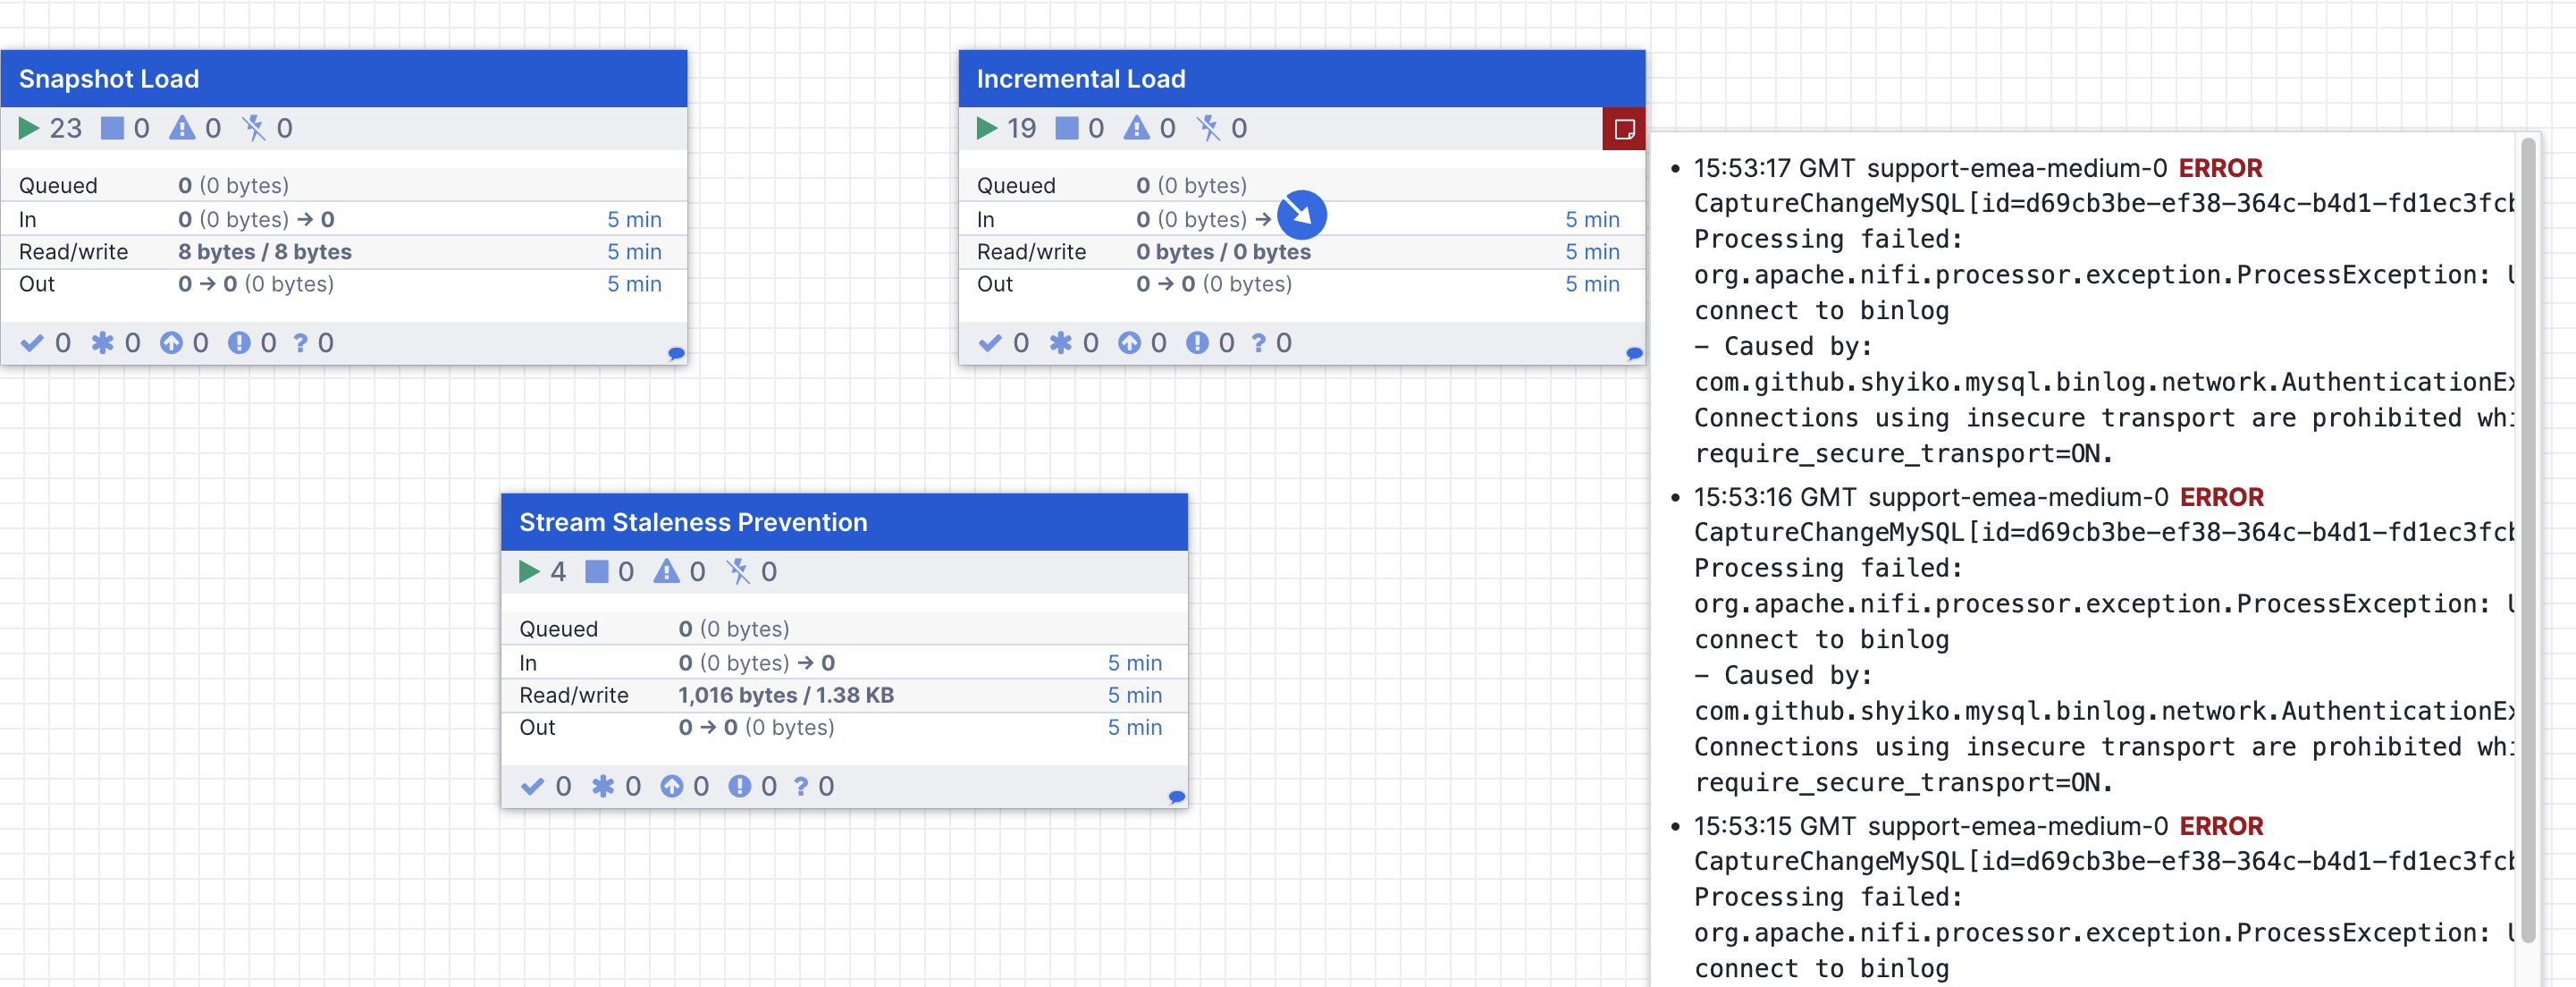2576x987 pixels.
Task: Click 5 min link beside Read/write on Stream Staleness Prevention
Action: coord(1134,695)
